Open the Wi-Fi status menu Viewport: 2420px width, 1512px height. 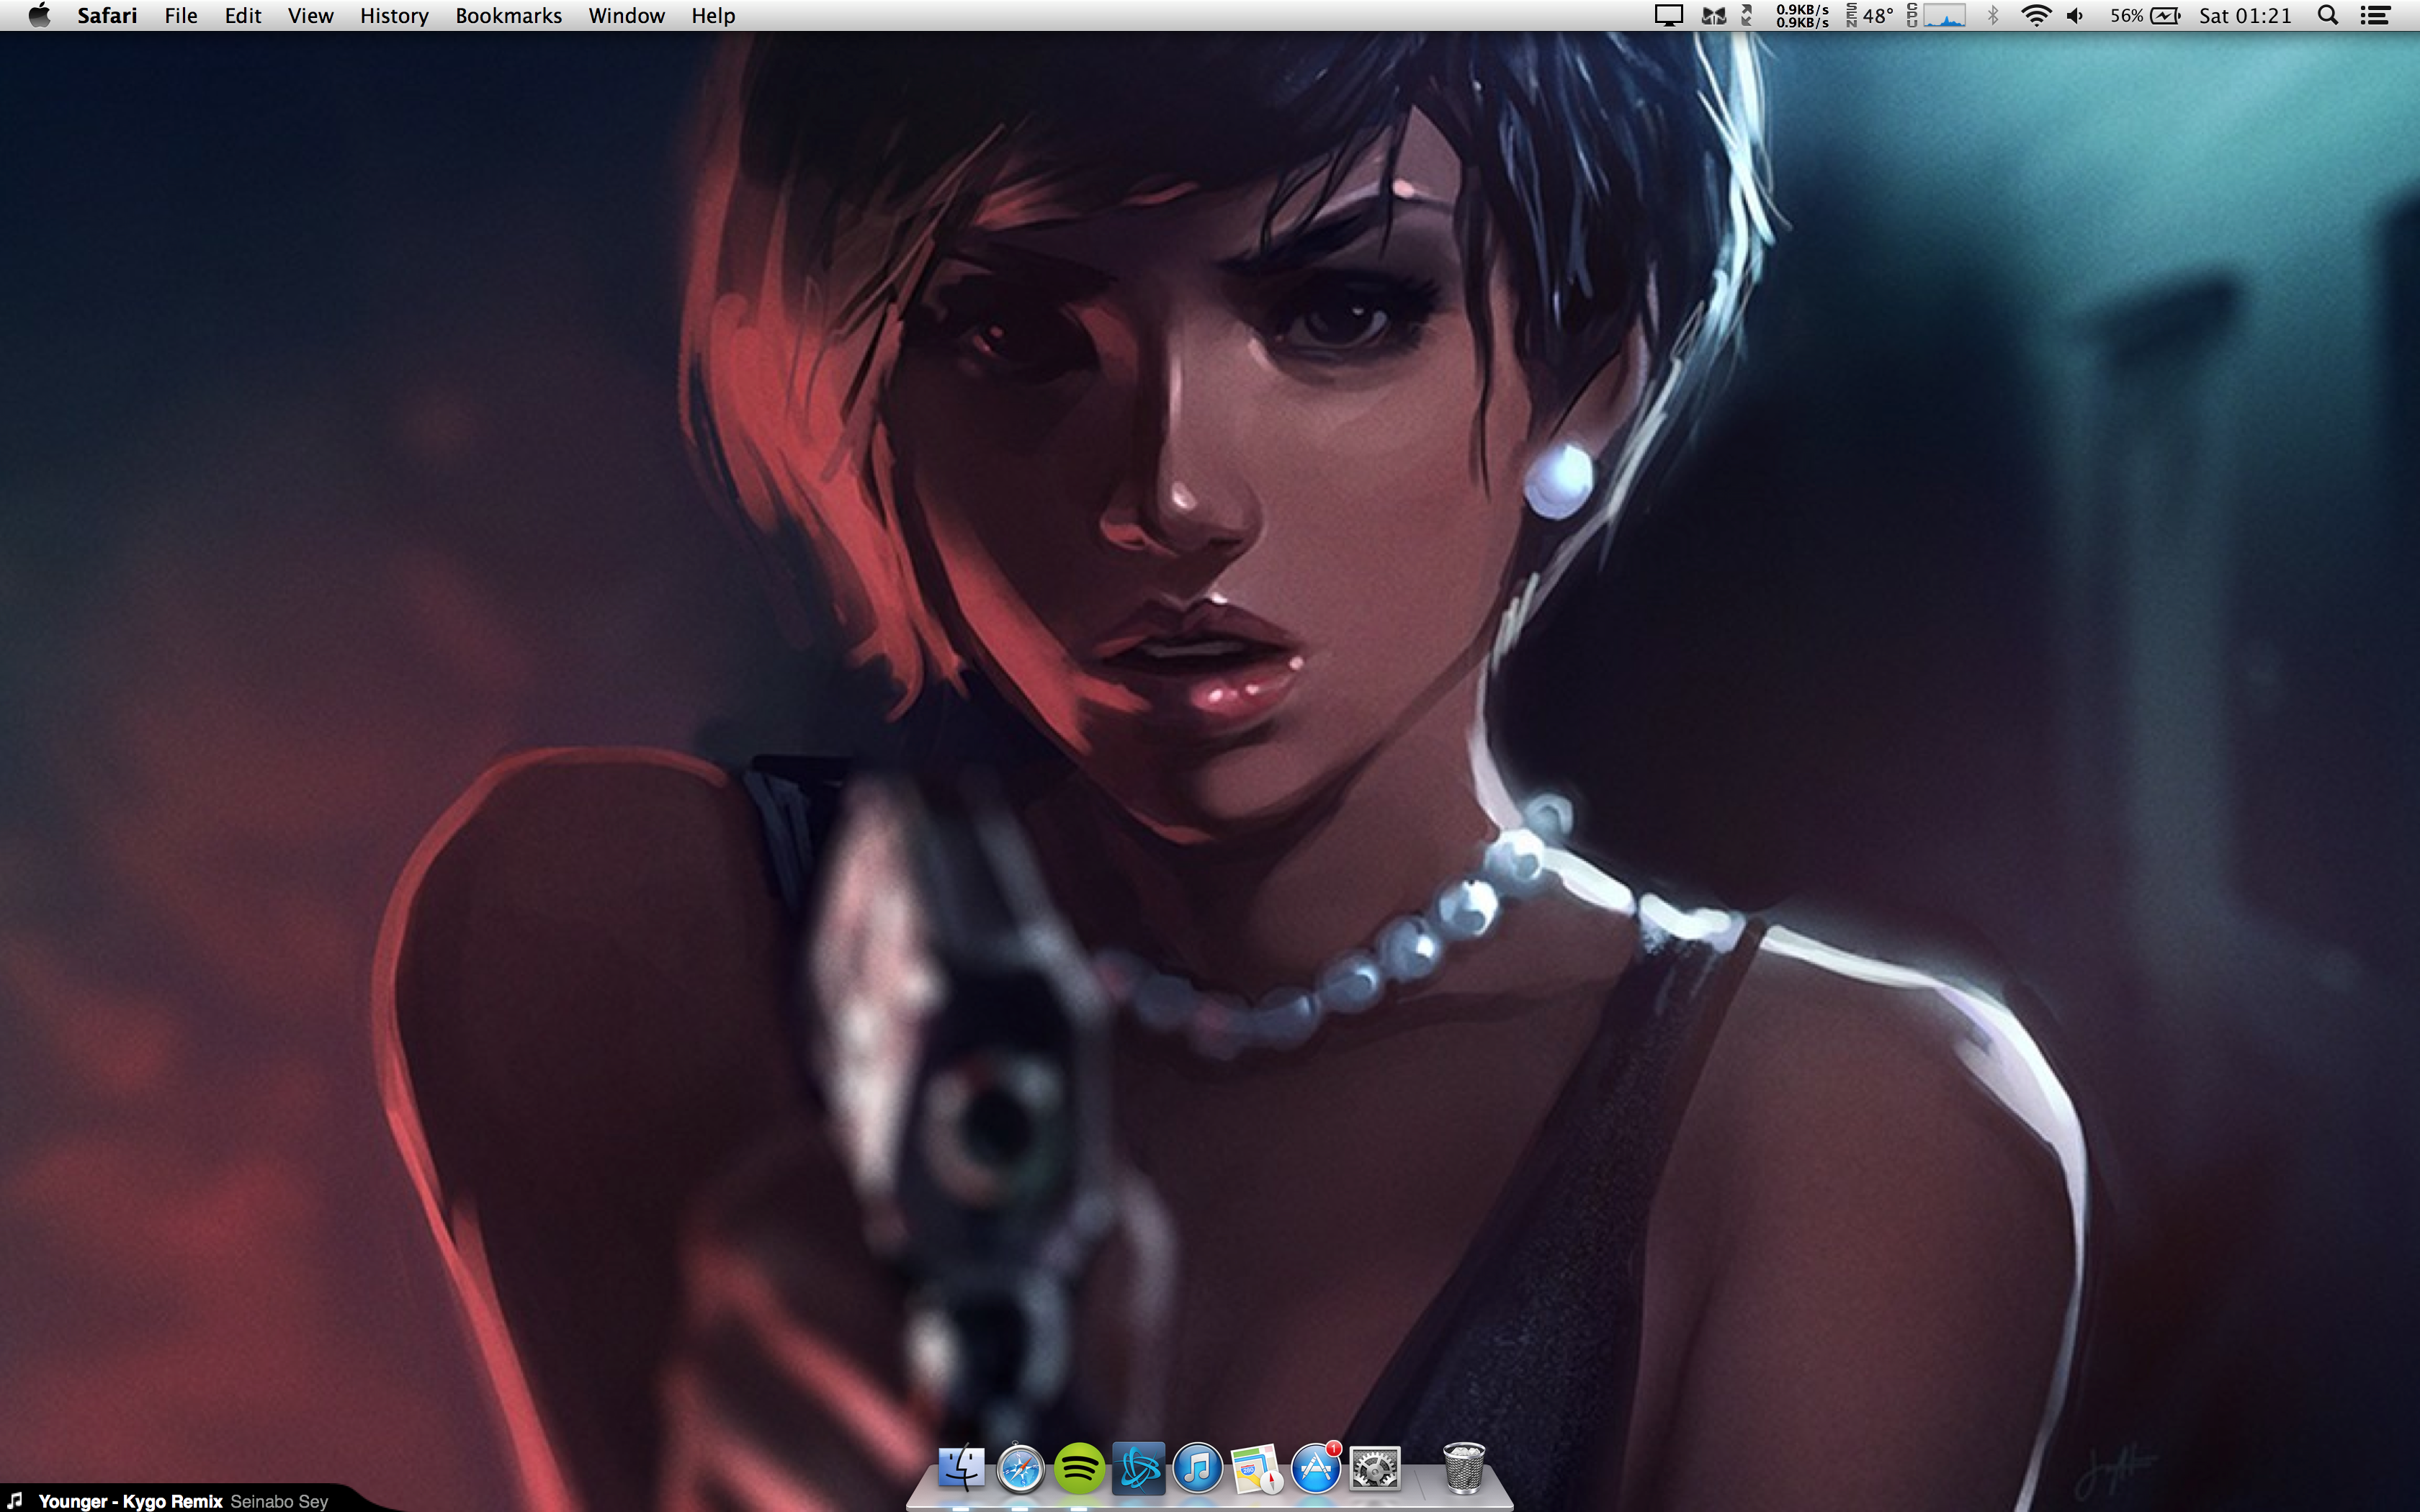tap(2036, 16)
